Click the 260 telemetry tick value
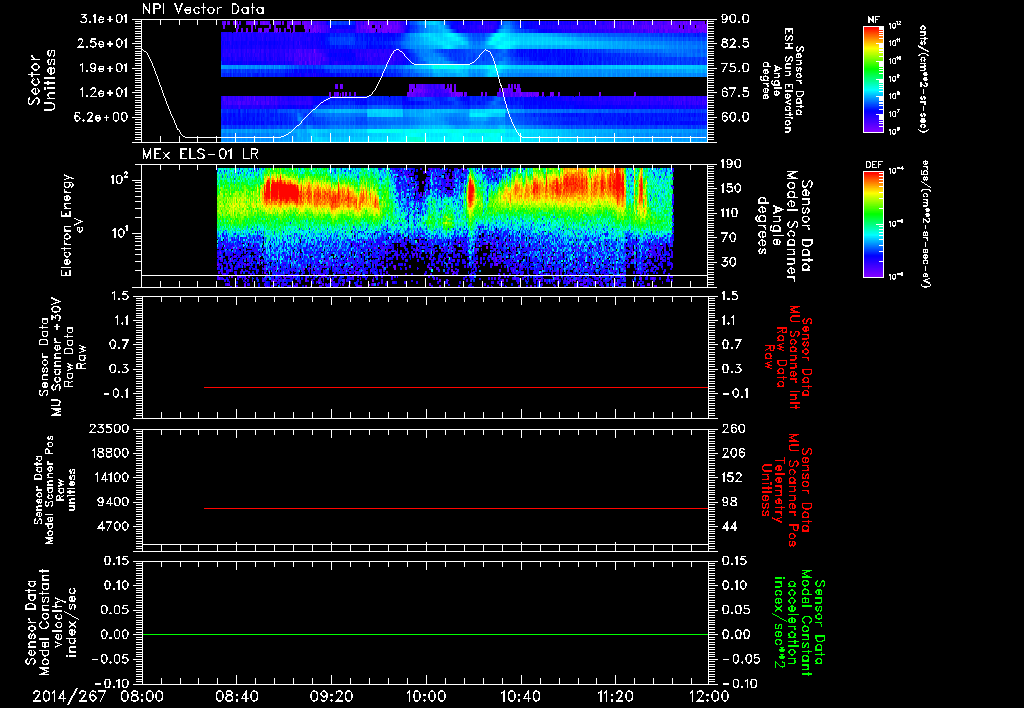 [x=732, y=429]
